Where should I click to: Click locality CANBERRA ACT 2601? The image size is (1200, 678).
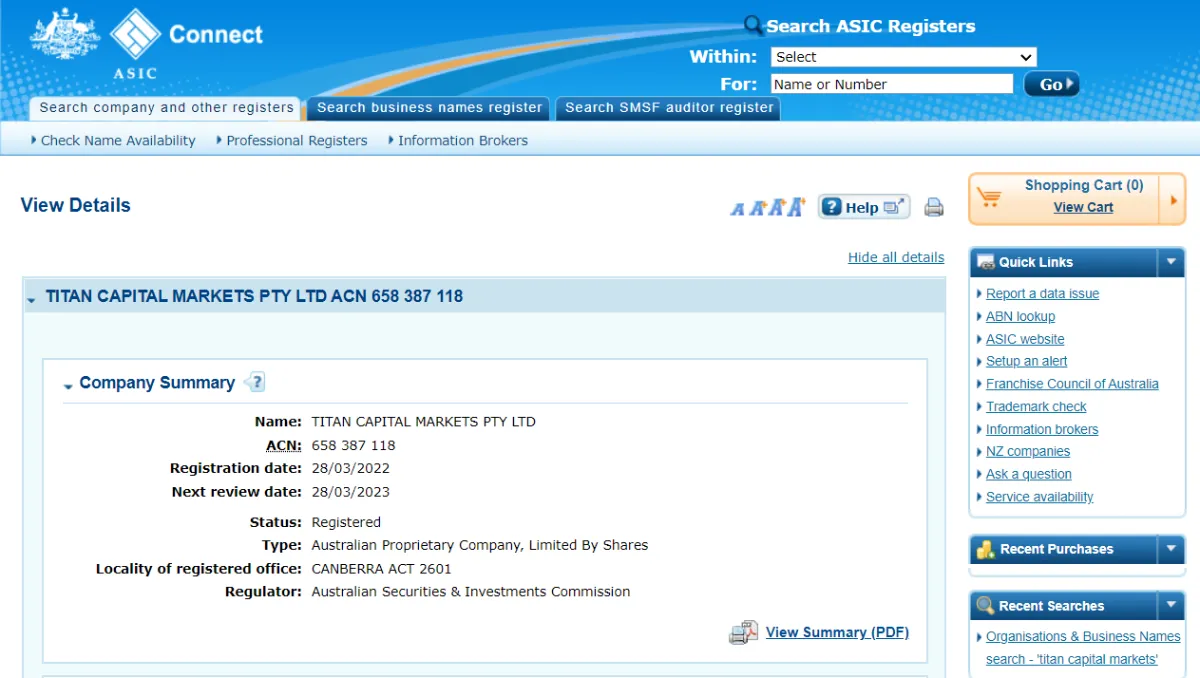pos(381,568)
